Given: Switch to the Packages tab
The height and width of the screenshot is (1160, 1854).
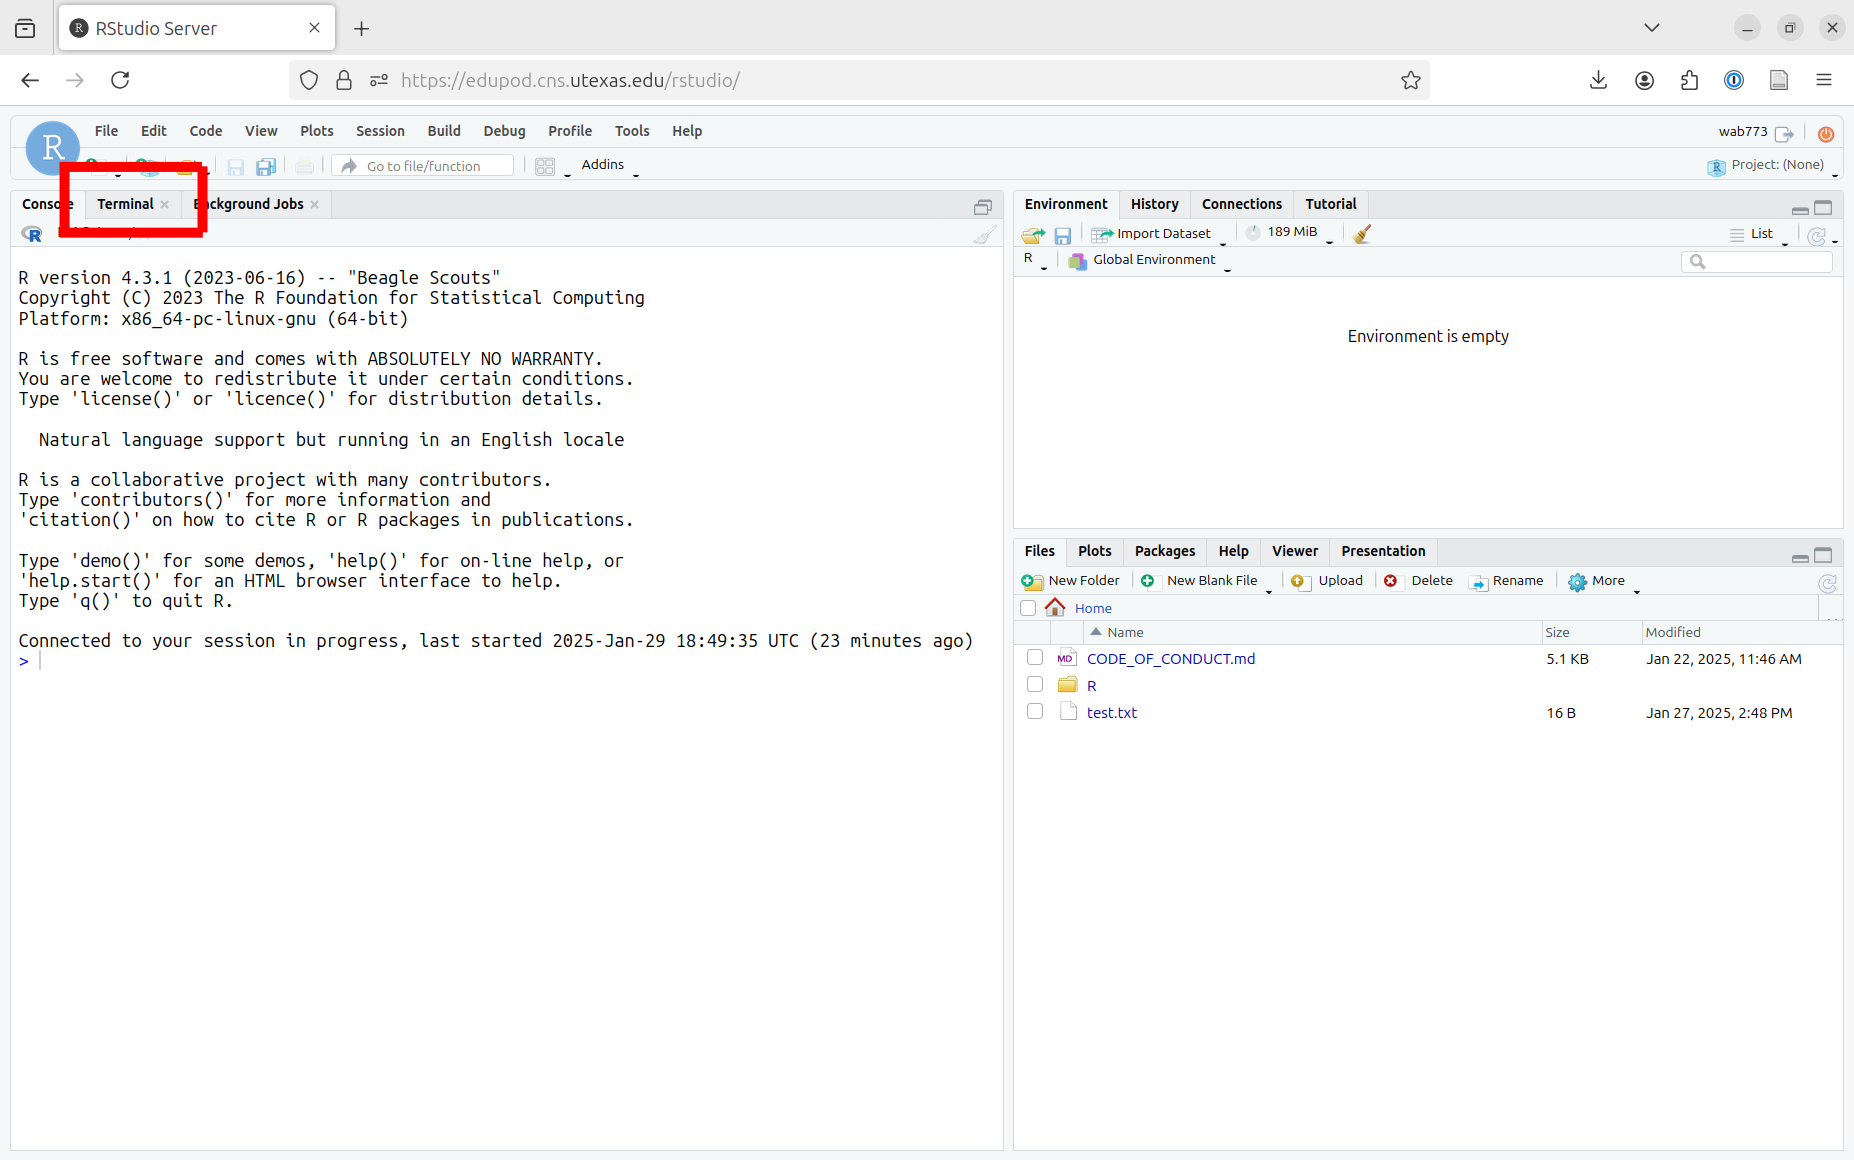Looking at the screenshot, I should (1165, 551).
